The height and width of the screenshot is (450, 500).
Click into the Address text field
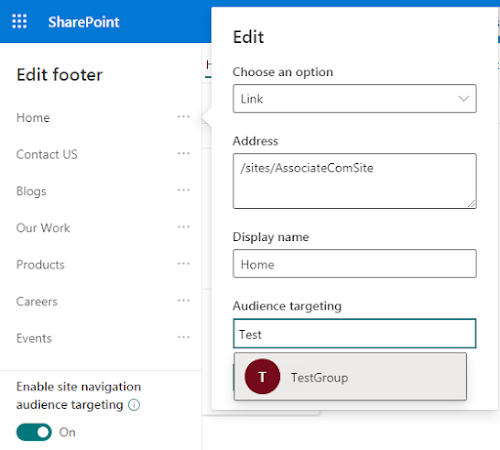(355, 181)
